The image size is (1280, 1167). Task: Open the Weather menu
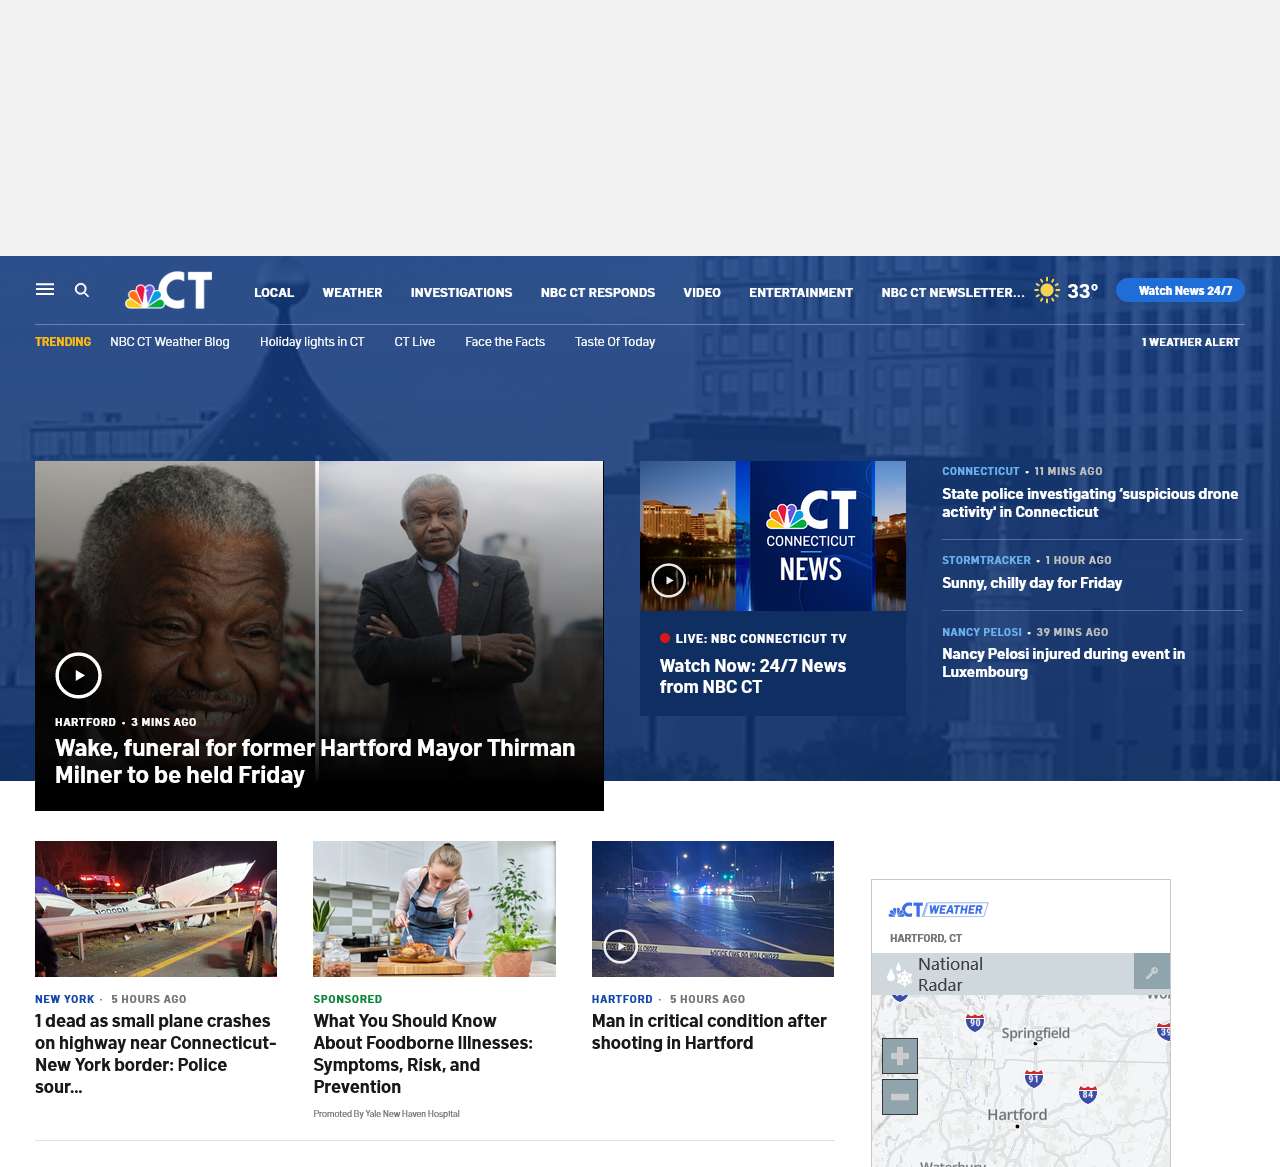click(x=352, y=292)
